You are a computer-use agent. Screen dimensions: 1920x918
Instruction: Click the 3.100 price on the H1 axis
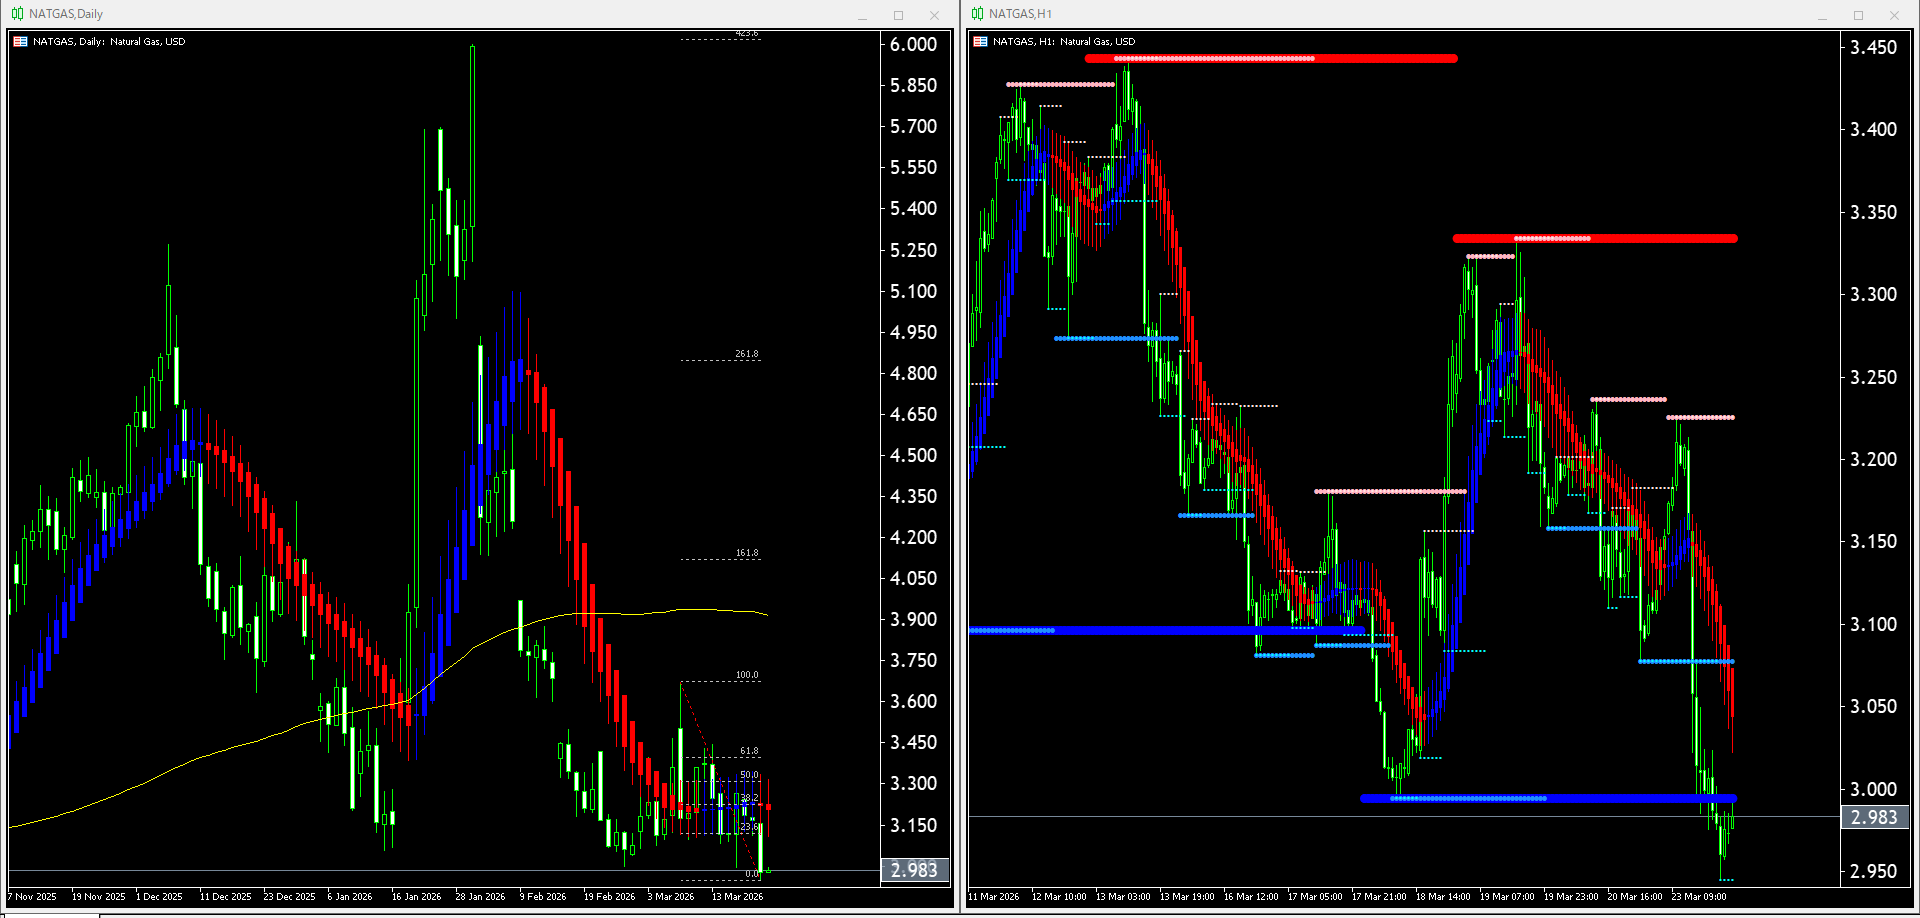[1874, 624]
